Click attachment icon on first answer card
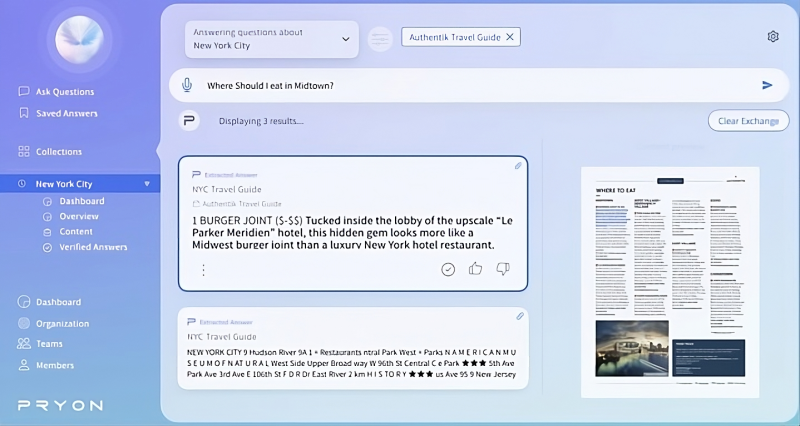The image size is (800, 426). [518, 166]
